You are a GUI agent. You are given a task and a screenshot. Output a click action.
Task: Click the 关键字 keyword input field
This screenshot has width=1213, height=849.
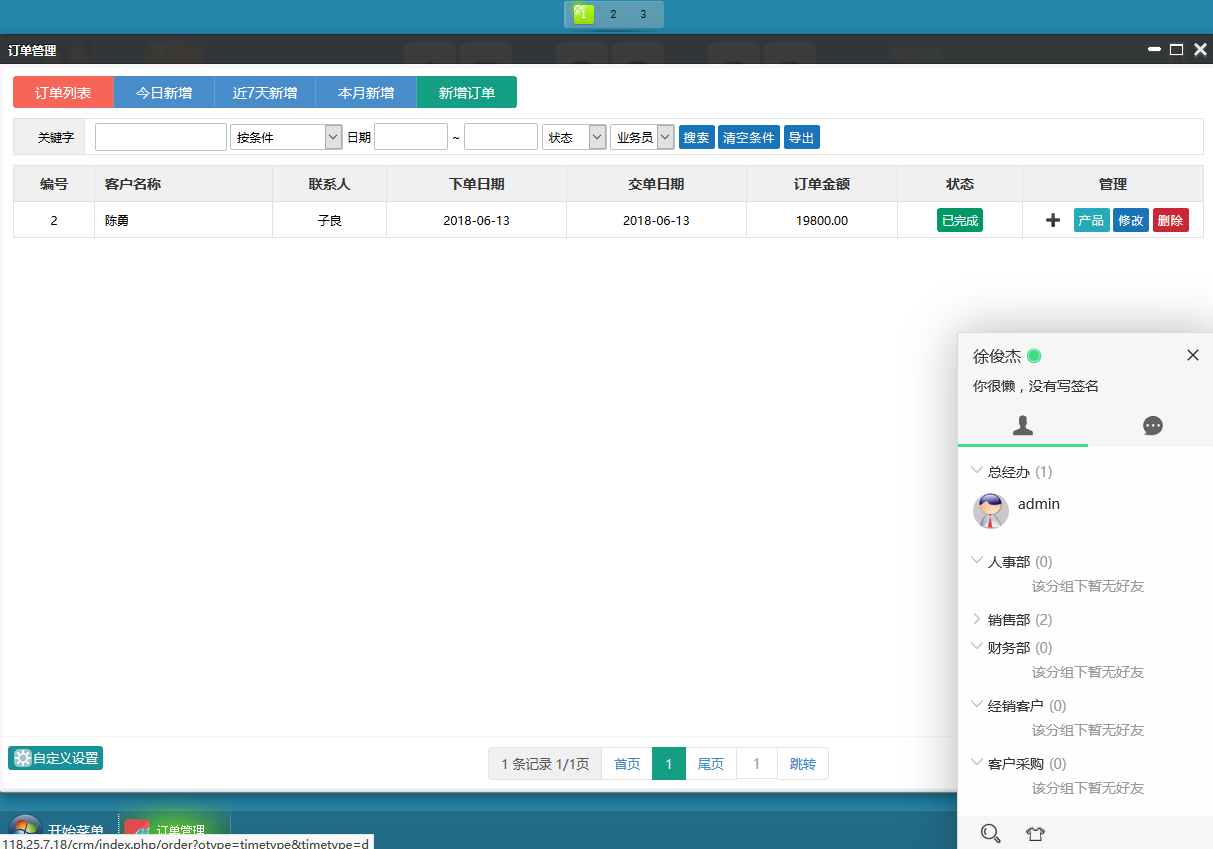click(x=160, y=137)
